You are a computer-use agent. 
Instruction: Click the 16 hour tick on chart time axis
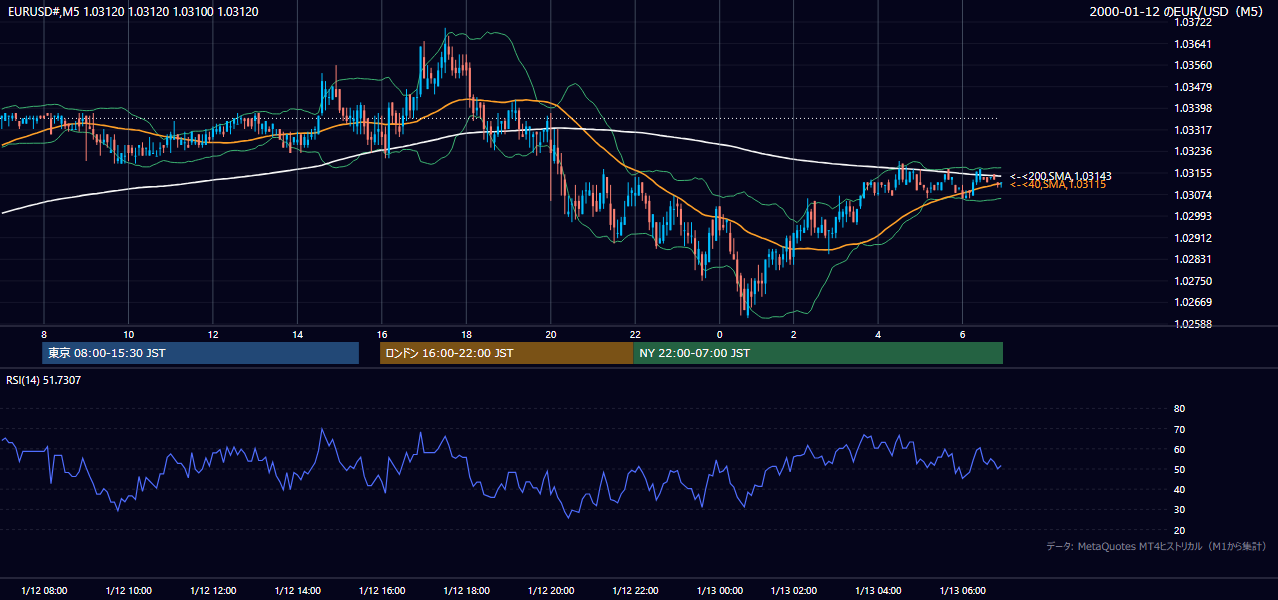382,334
